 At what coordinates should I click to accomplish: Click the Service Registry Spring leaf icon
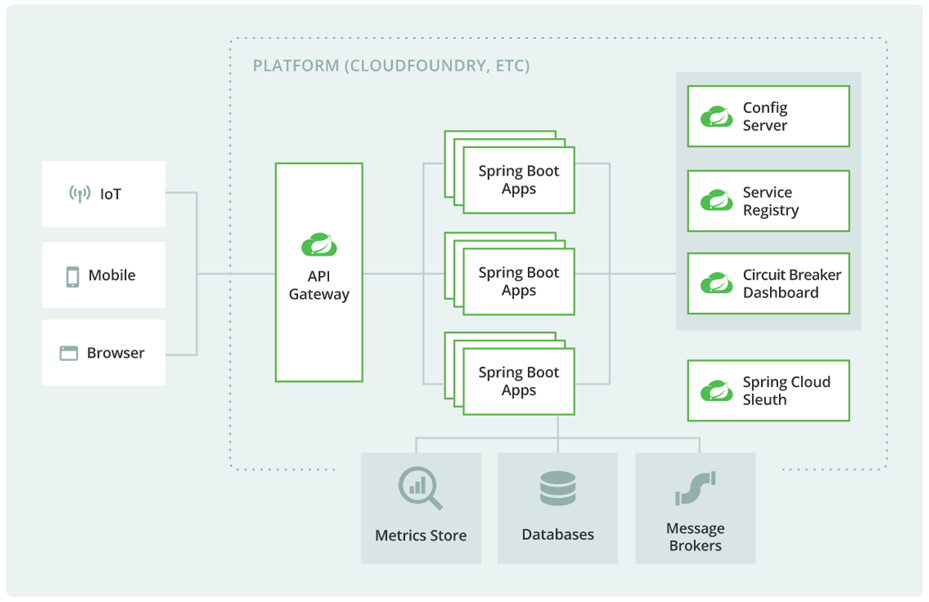point(716,201)
